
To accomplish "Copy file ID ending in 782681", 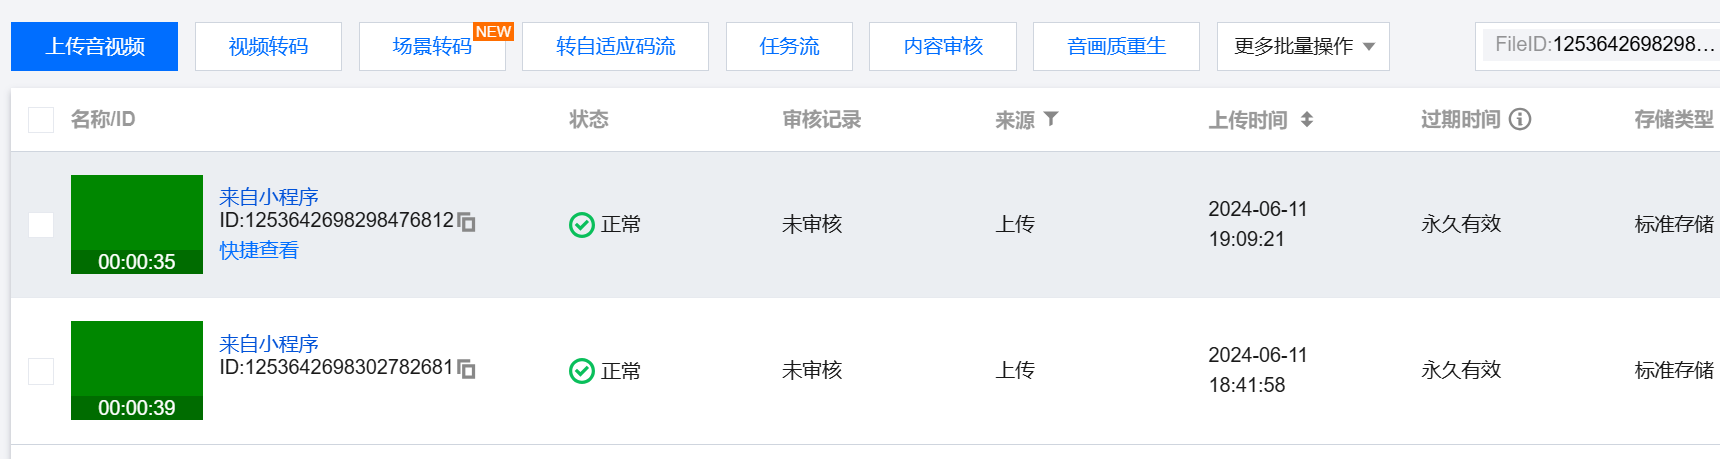I will pos(466,369).
